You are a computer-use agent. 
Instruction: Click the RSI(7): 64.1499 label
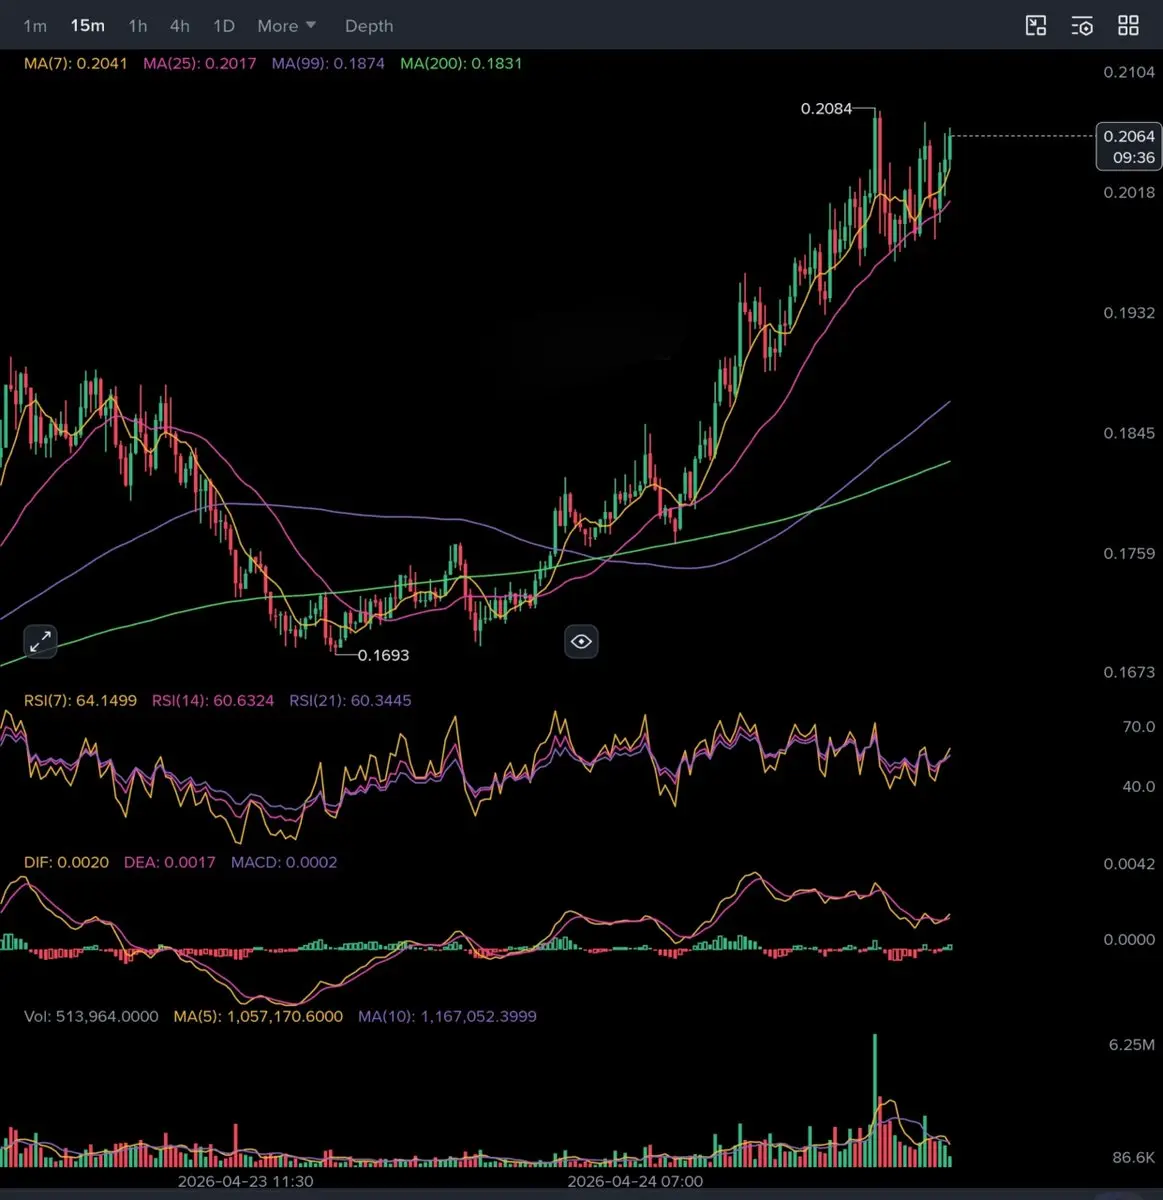(80, 700)
